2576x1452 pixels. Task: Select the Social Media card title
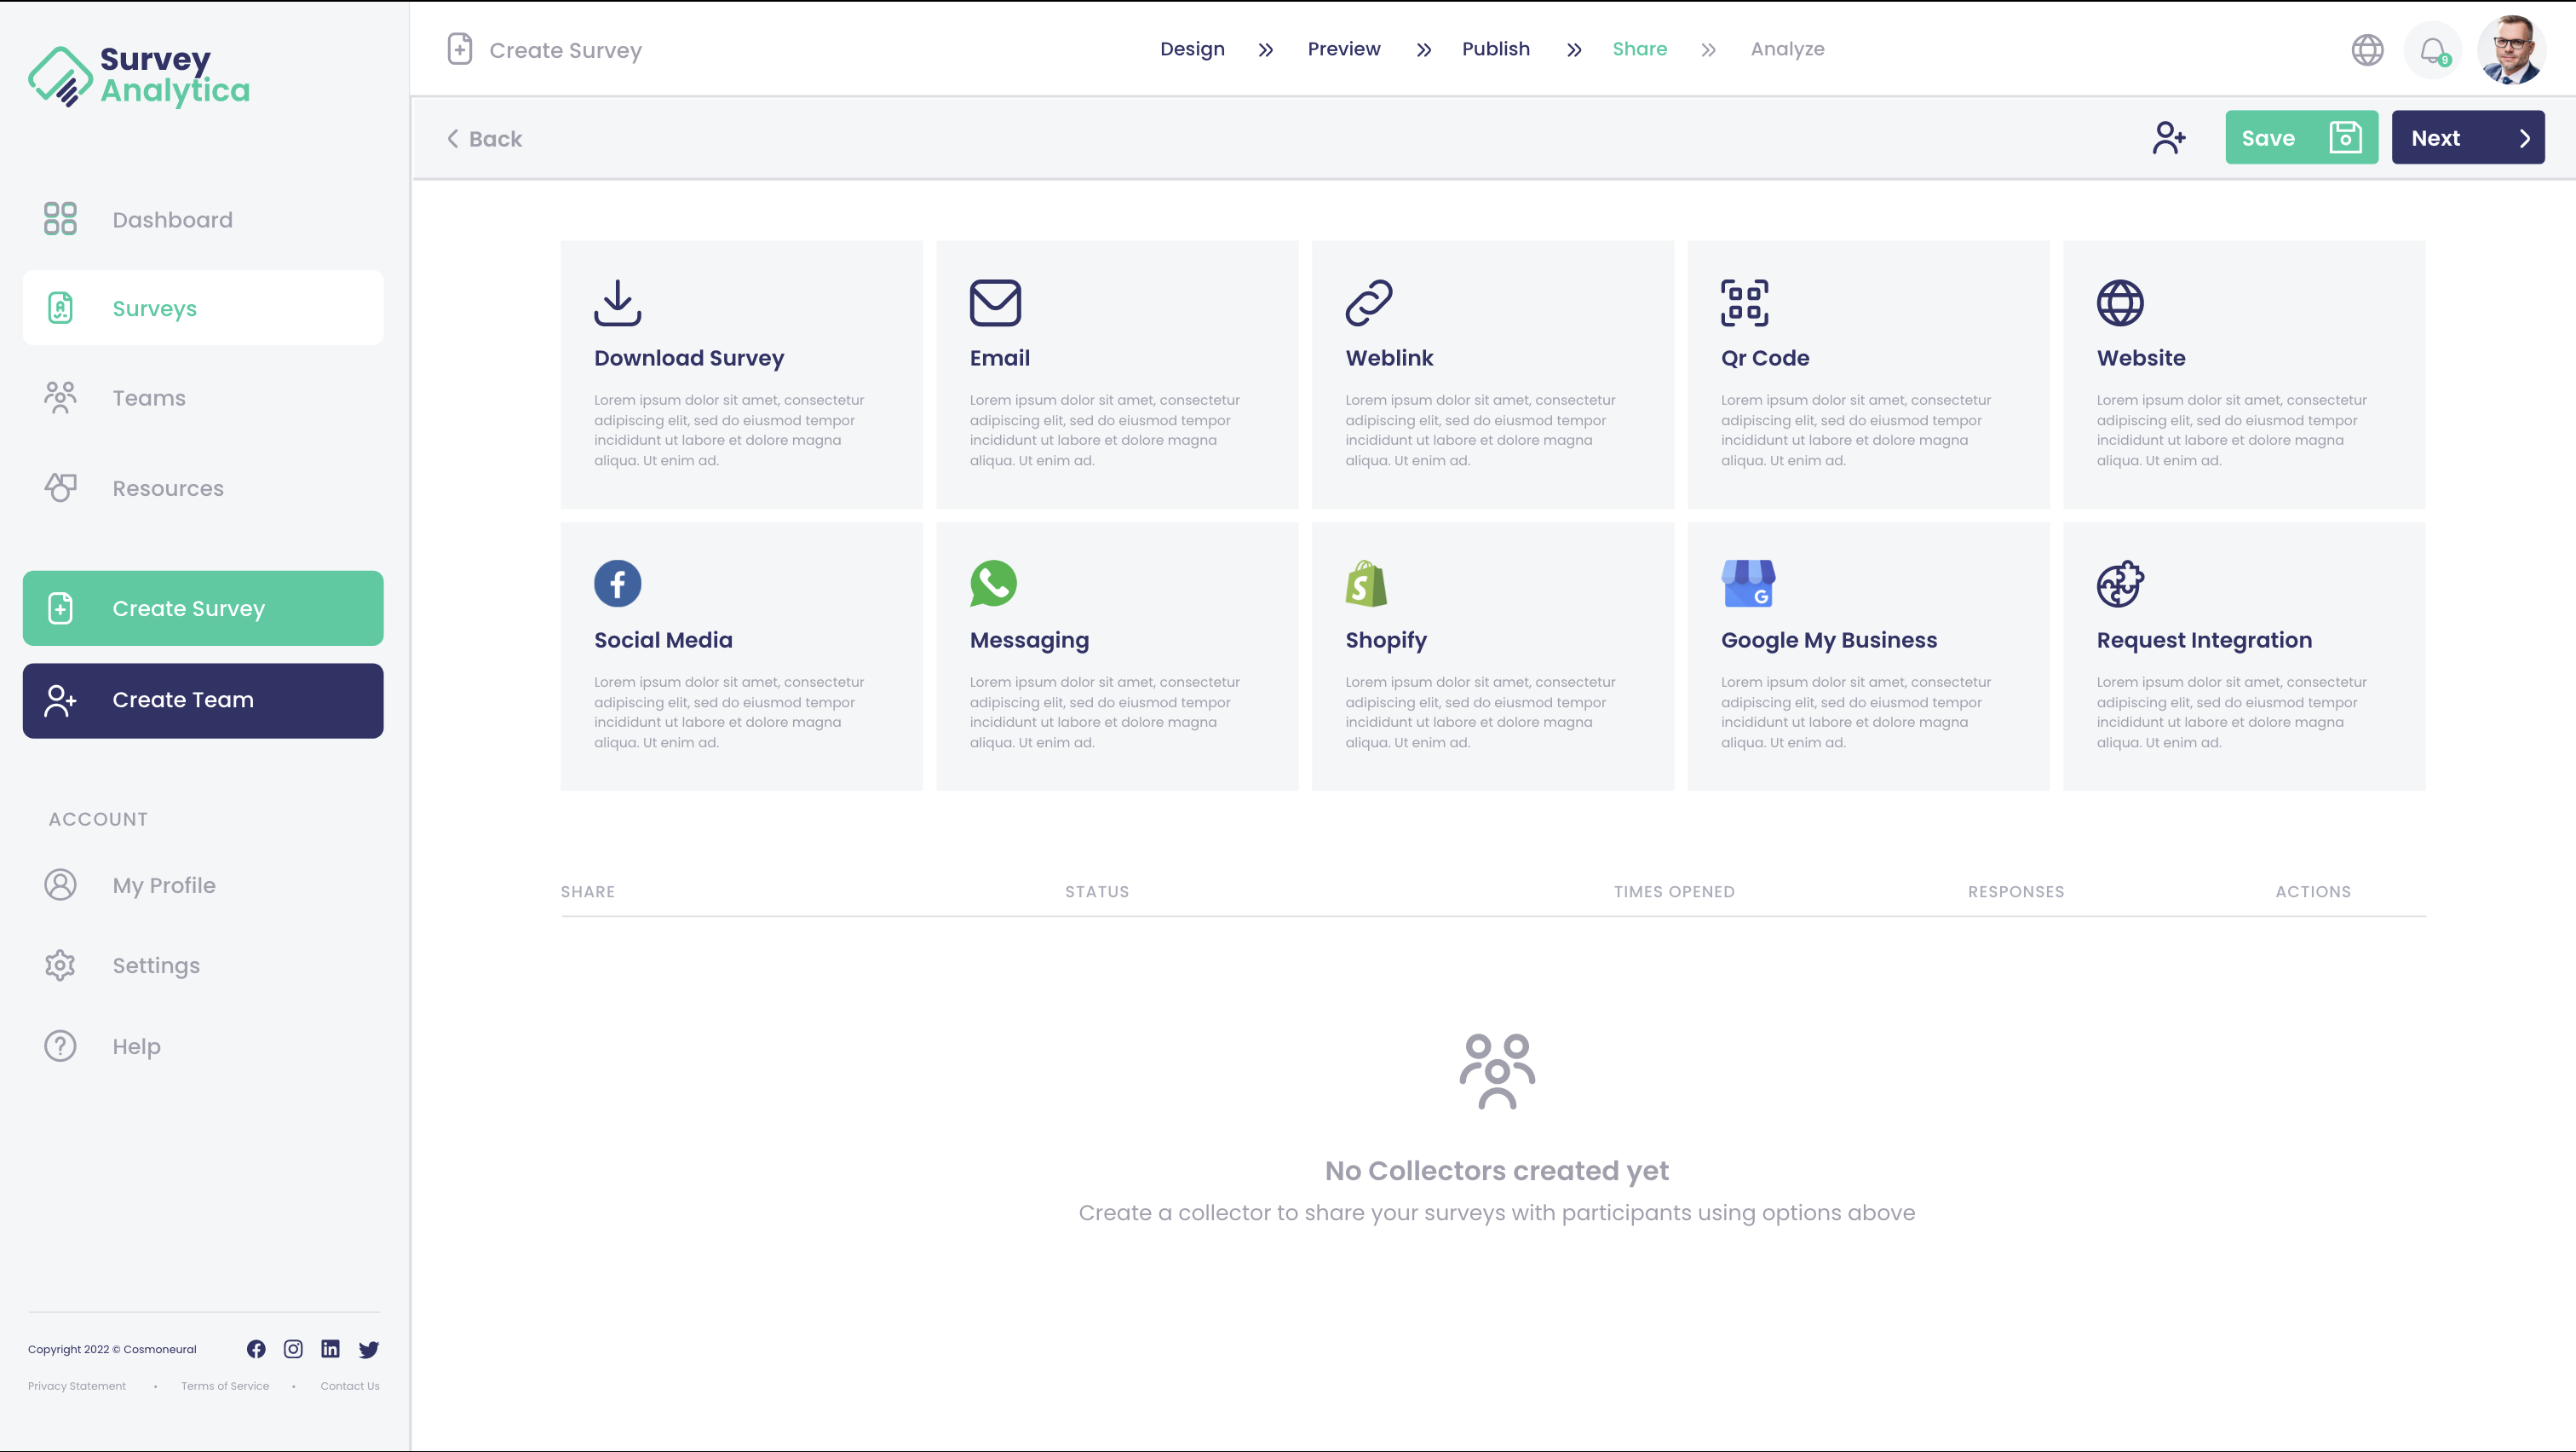pos(663,640)
